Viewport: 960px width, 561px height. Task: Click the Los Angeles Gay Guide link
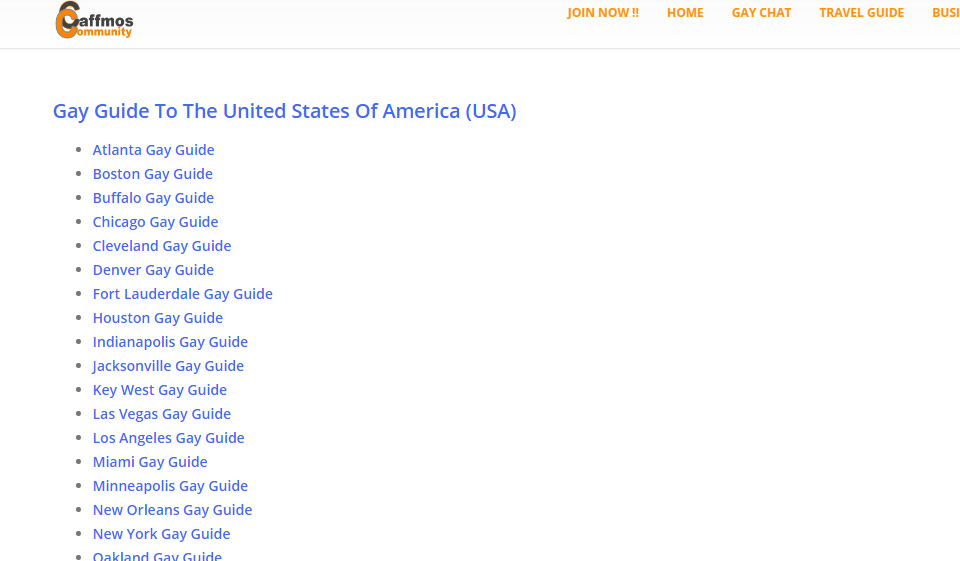click(x=168, y=438)
